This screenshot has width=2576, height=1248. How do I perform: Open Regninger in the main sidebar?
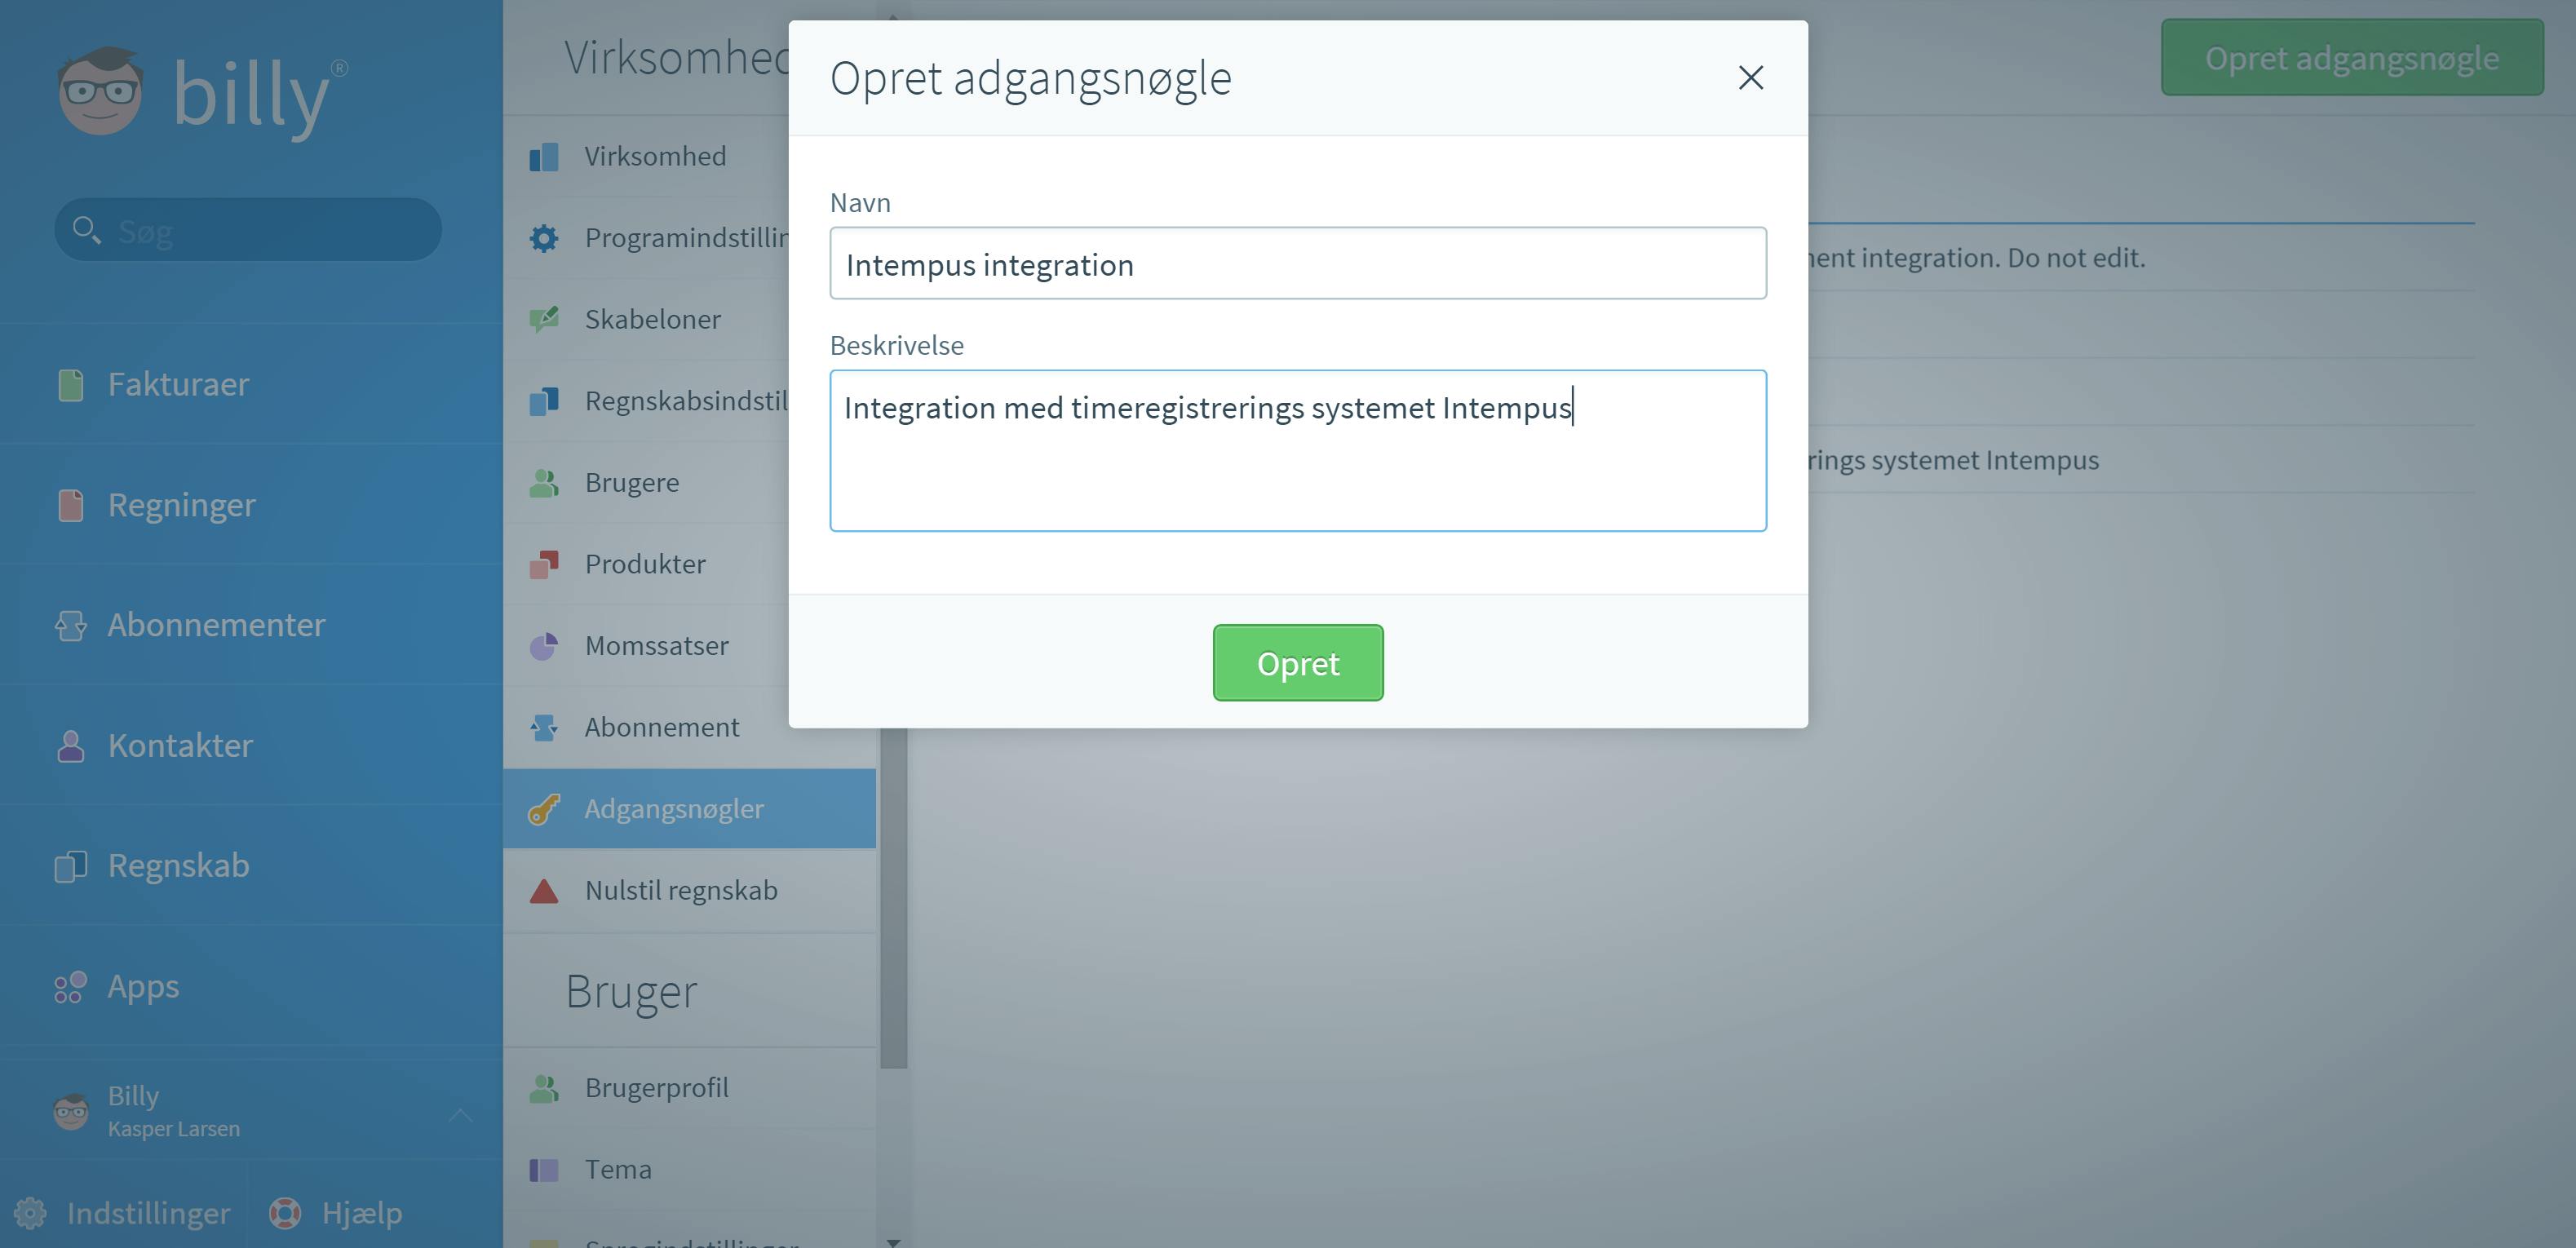[251, 505]
